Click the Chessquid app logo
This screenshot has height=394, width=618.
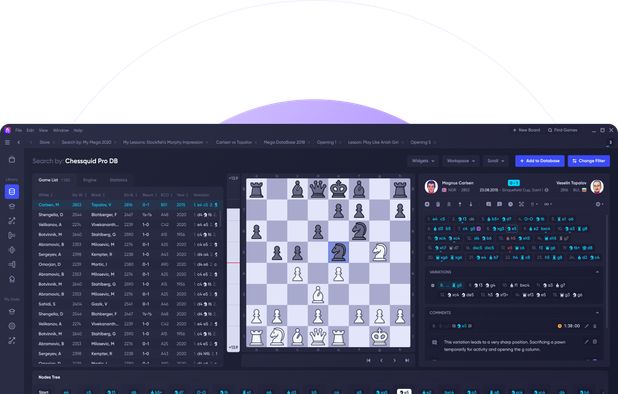tap(7, 130)
